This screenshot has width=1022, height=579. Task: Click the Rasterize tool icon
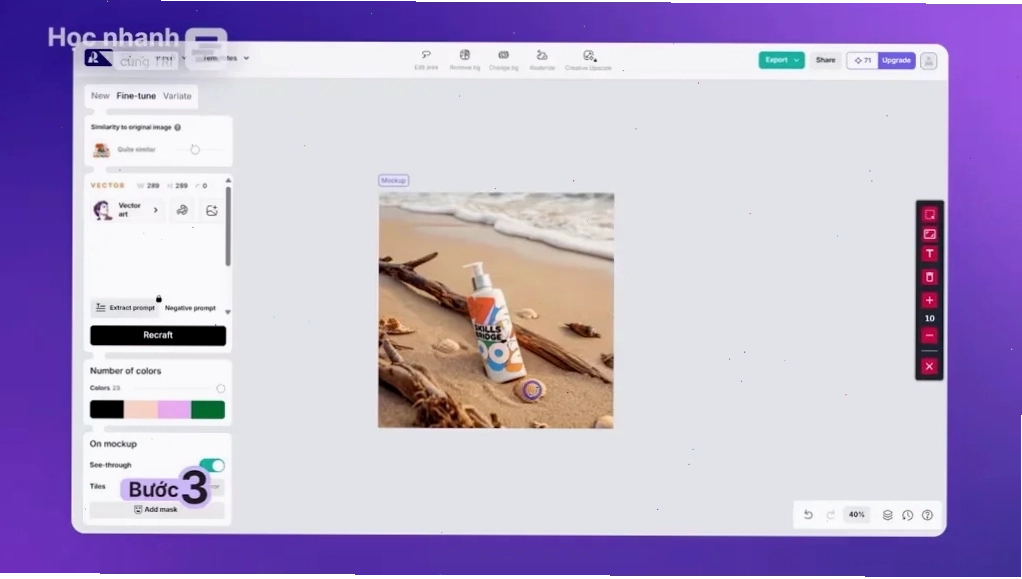point(542,55)
